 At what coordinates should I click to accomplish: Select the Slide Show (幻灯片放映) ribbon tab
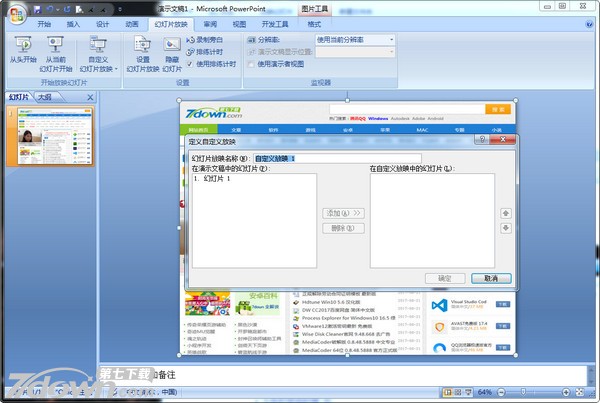pyautogui.click(x=171, y=24)
